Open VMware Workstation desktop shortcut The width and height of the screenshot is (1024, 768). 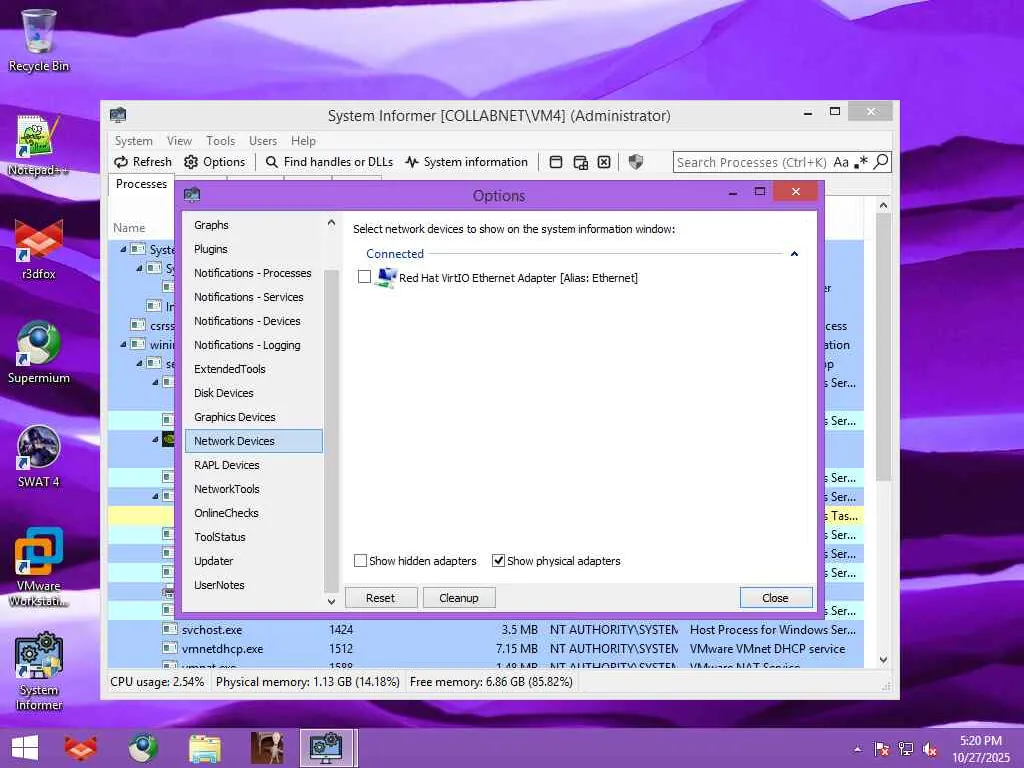39,568
